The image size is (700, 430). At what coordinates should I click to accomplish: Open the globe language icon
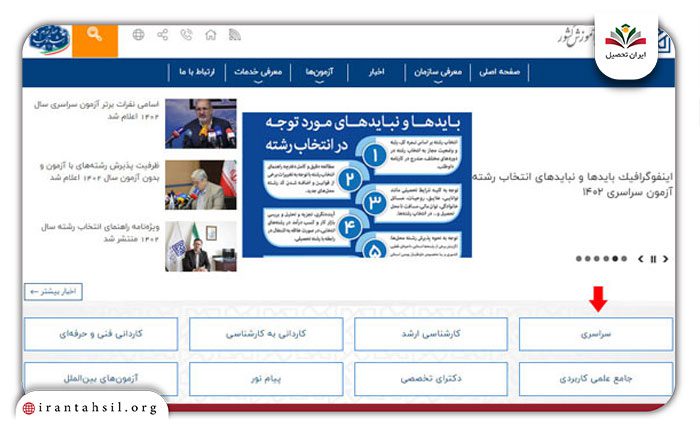coord(138,35)
